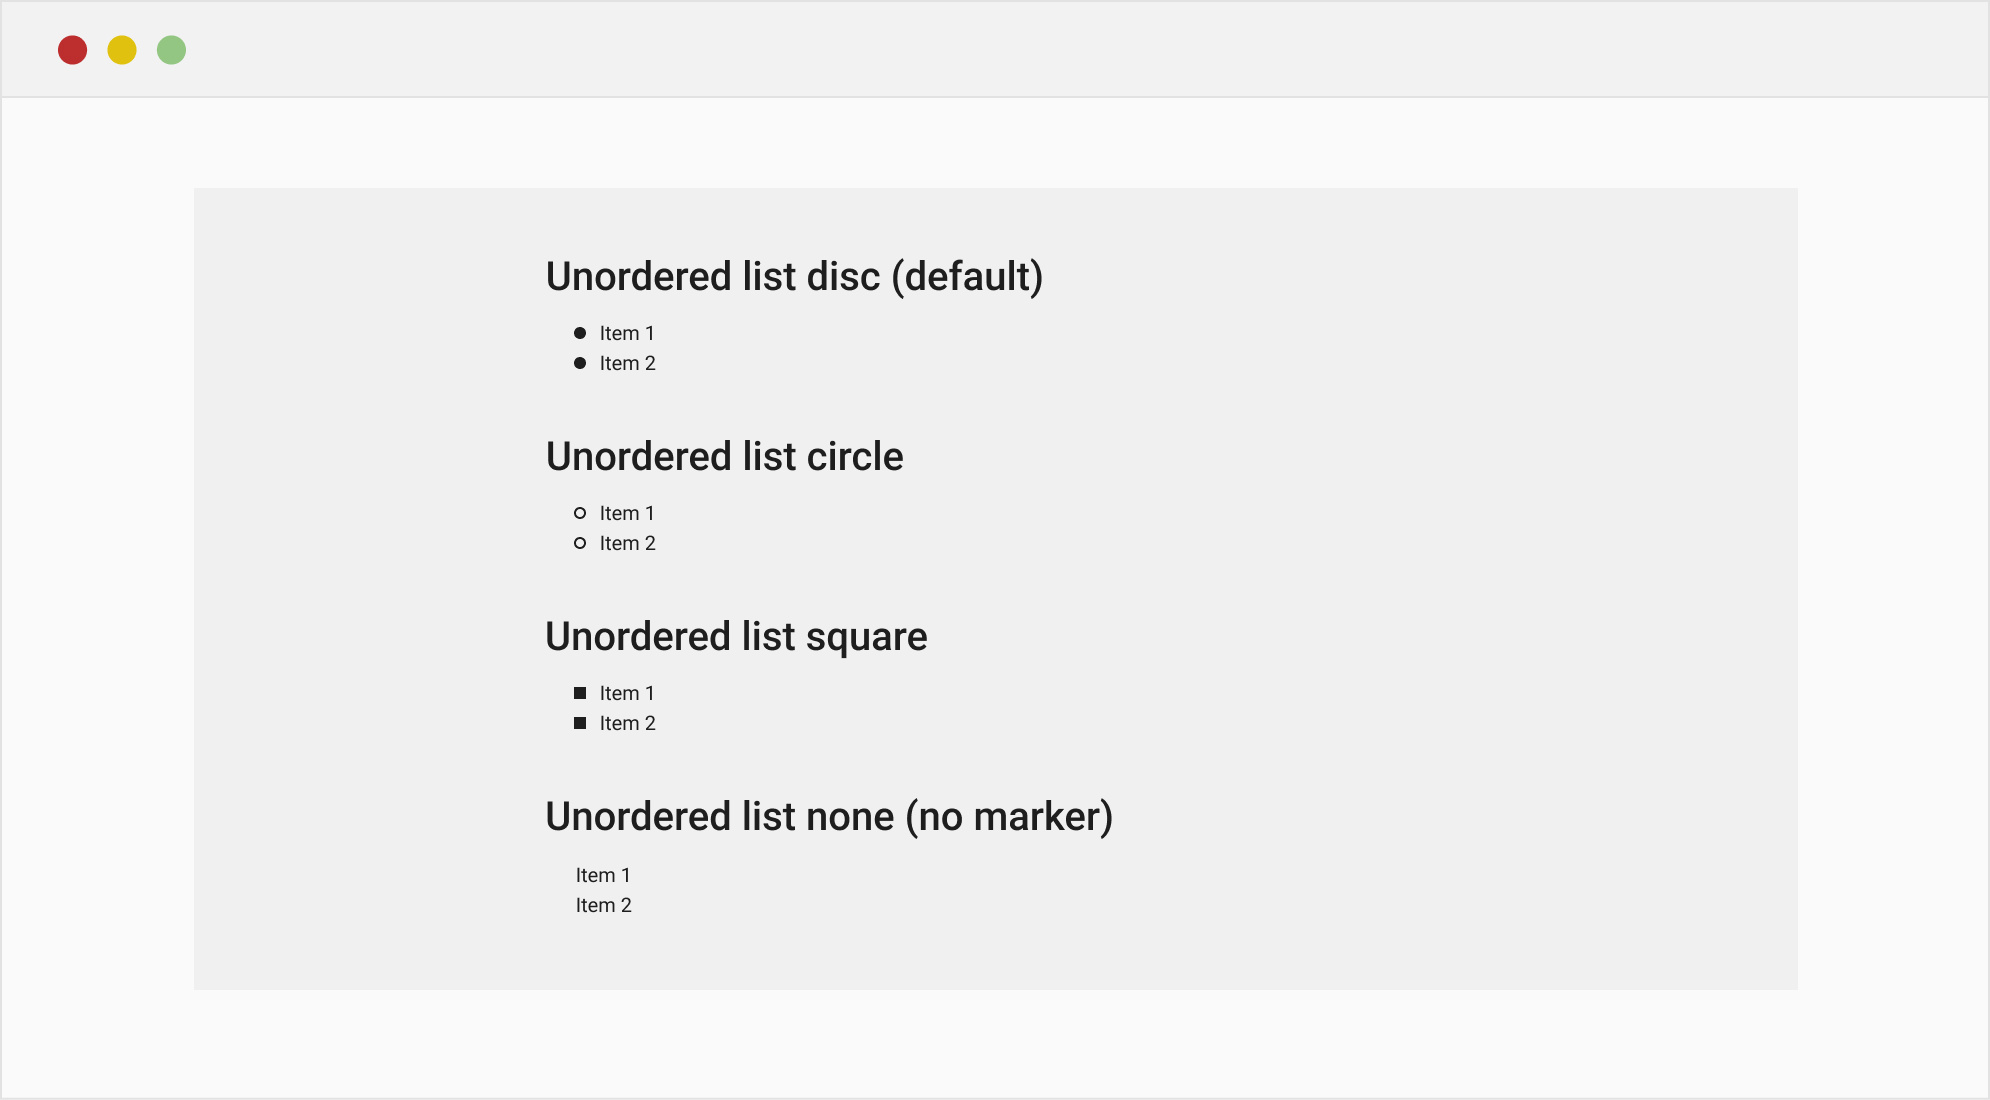Image resolution: width=1990 pixels, height=1100 pixels.
Task: Click the heading Unordered list disc (default)
Action: coord(794,276)
